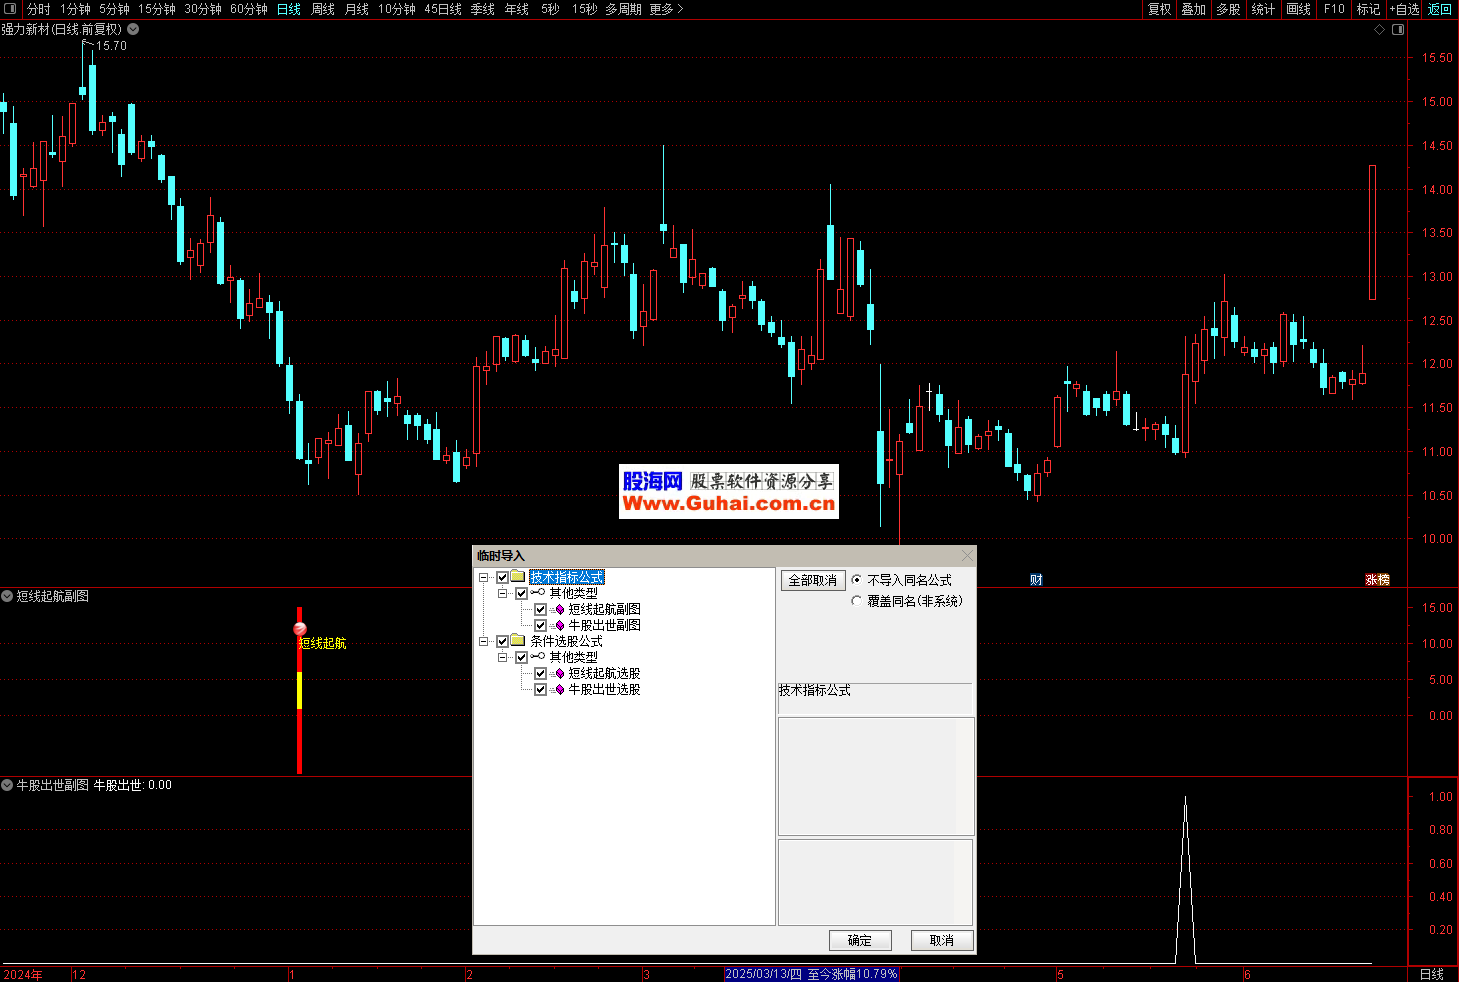Viewport: 1459px width, 982px height.
Task: Click the 复权 toolbar button
Action: click(x=1159, y=9)
